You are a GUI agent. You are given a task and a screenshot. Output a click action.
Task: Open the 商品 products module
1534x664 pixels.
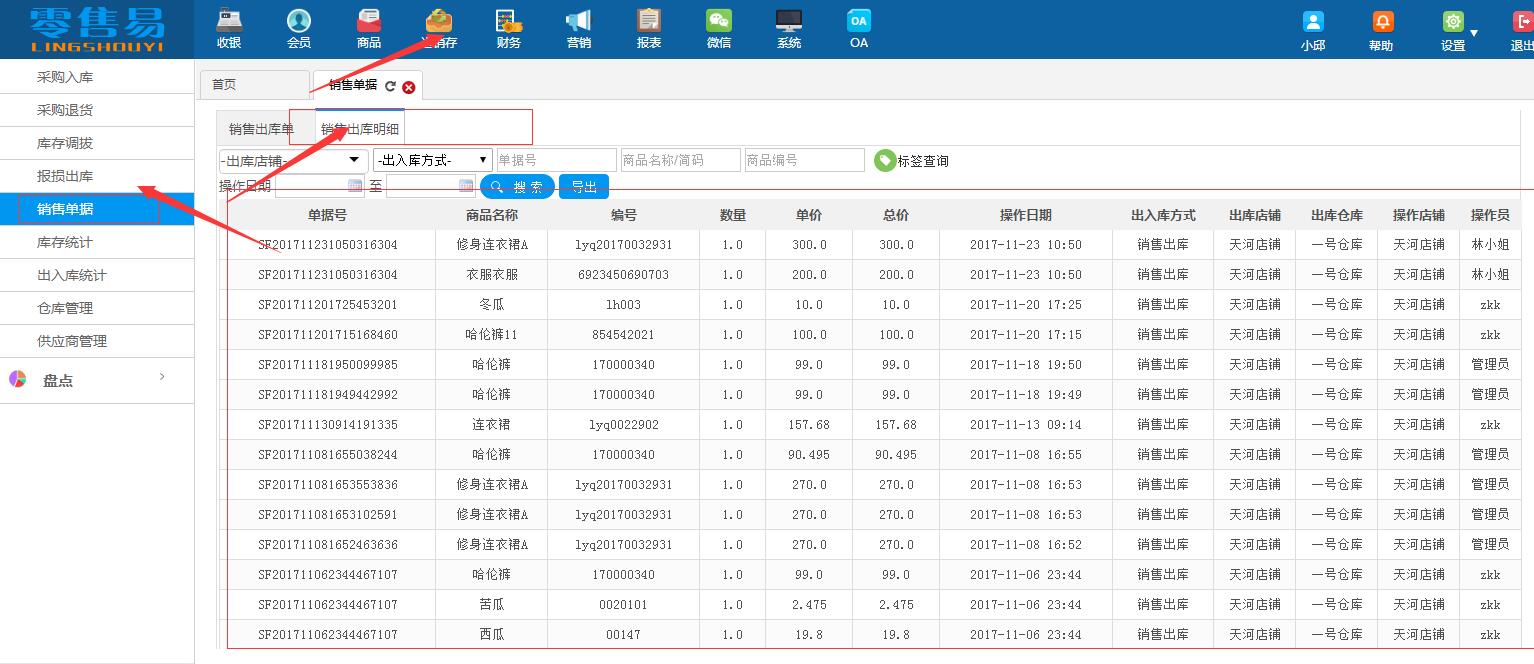[x=368, y=28]
